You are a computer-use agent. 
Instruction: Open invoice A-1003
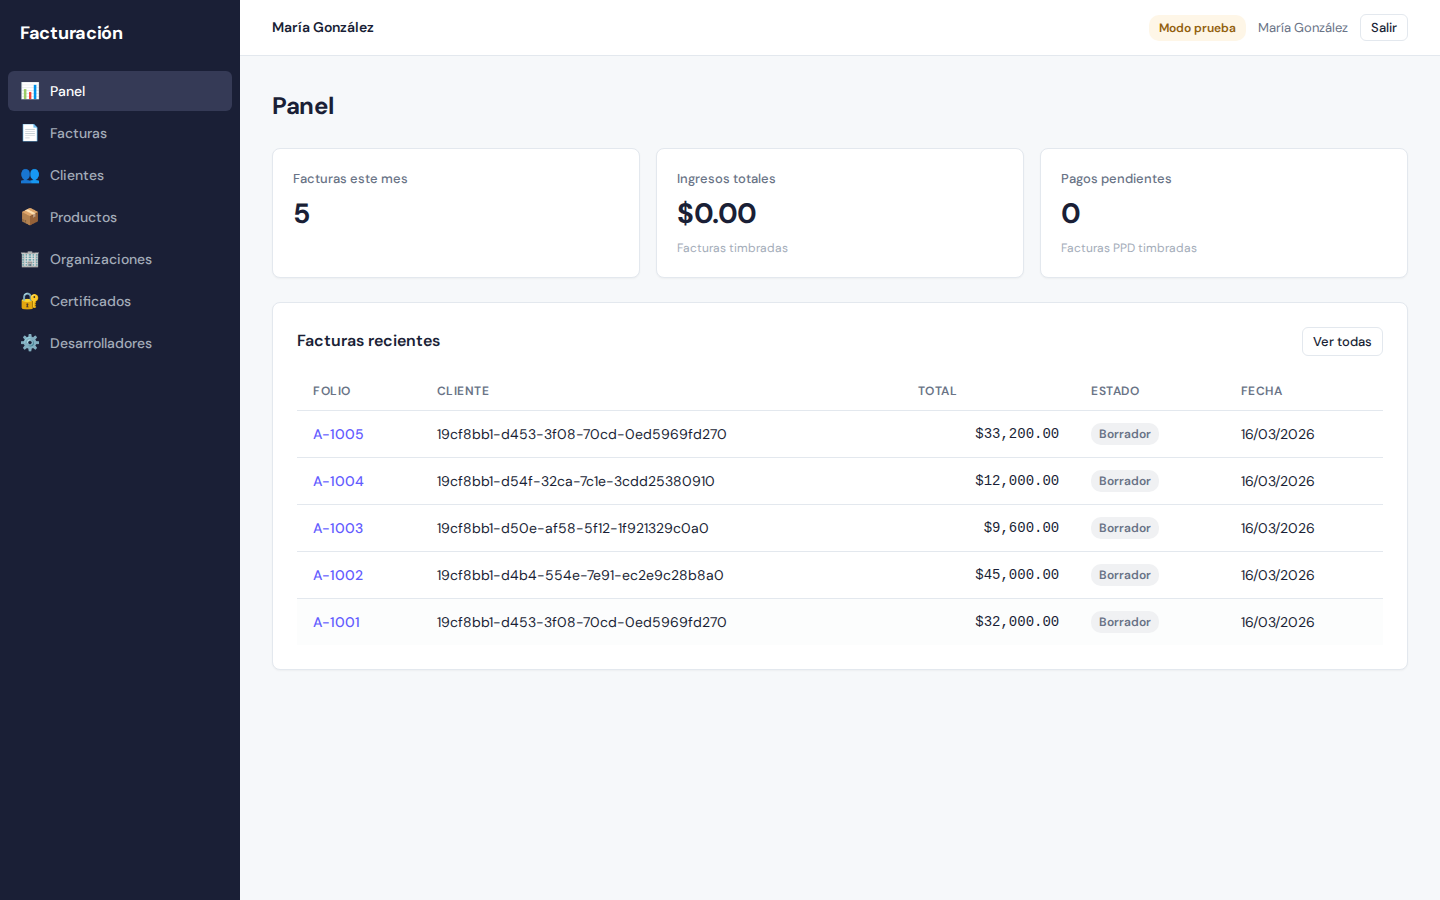click(x=338, y=528)
